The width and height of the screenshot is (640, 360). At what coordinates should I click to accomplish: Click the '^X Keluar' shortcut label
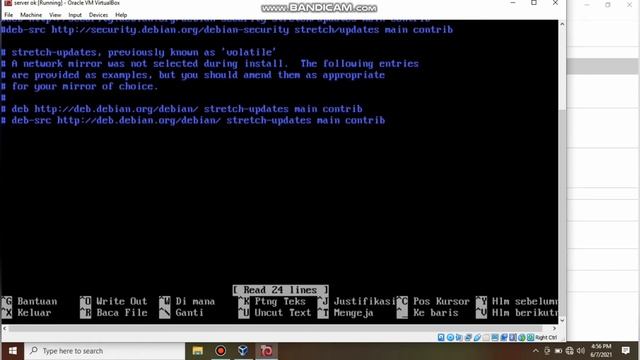(27, 313)
